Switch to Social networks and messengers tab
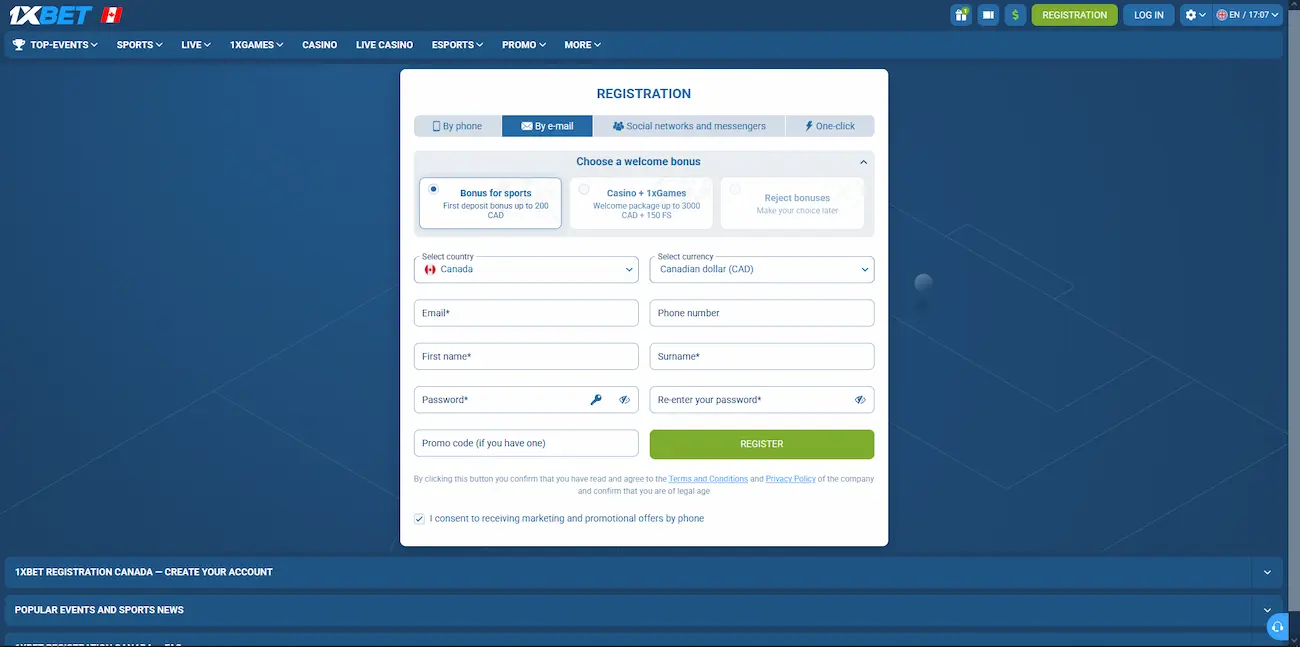1300x647 pixels. coord(689,126)
